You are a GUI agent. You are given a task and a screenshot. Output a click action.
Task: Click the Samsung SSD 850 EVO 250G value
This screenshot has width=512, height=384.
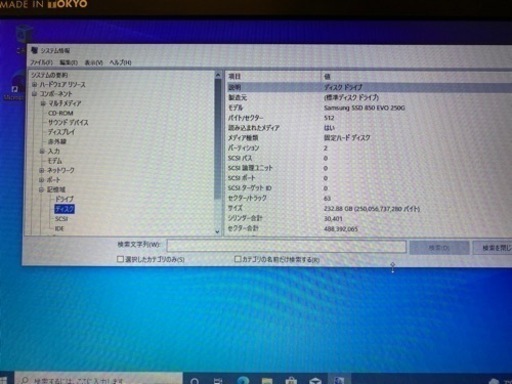coord(364,108)
